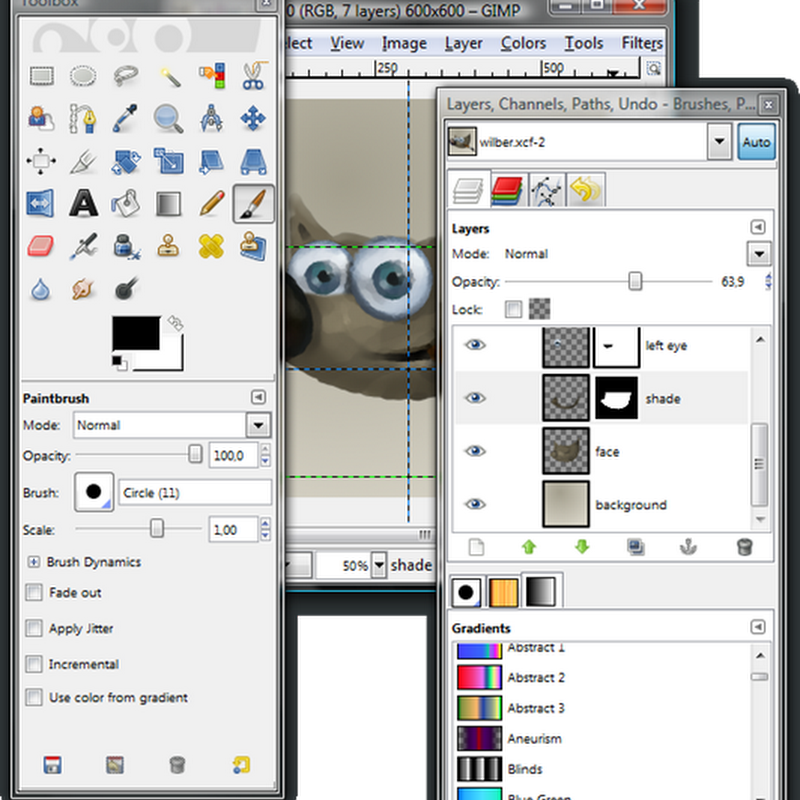Select the Smudge tool
Screen dimensions: 800x800
coord(83,289)
